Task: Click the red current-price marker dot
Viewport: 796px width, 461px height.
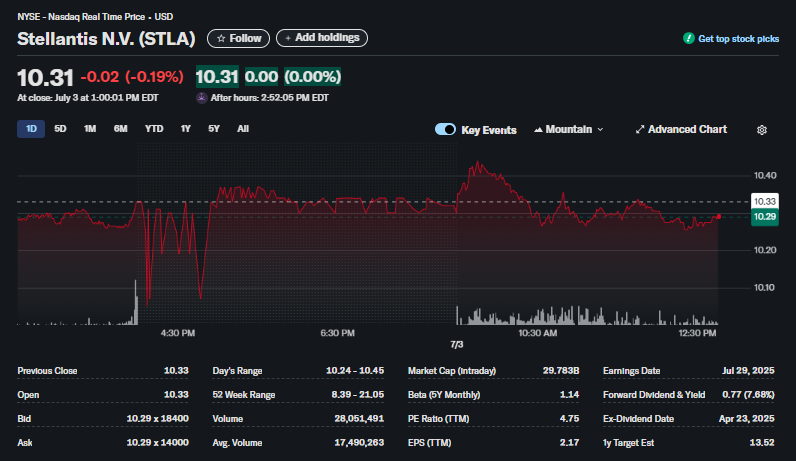Action: pyautogui.click(x=718, y=217)
